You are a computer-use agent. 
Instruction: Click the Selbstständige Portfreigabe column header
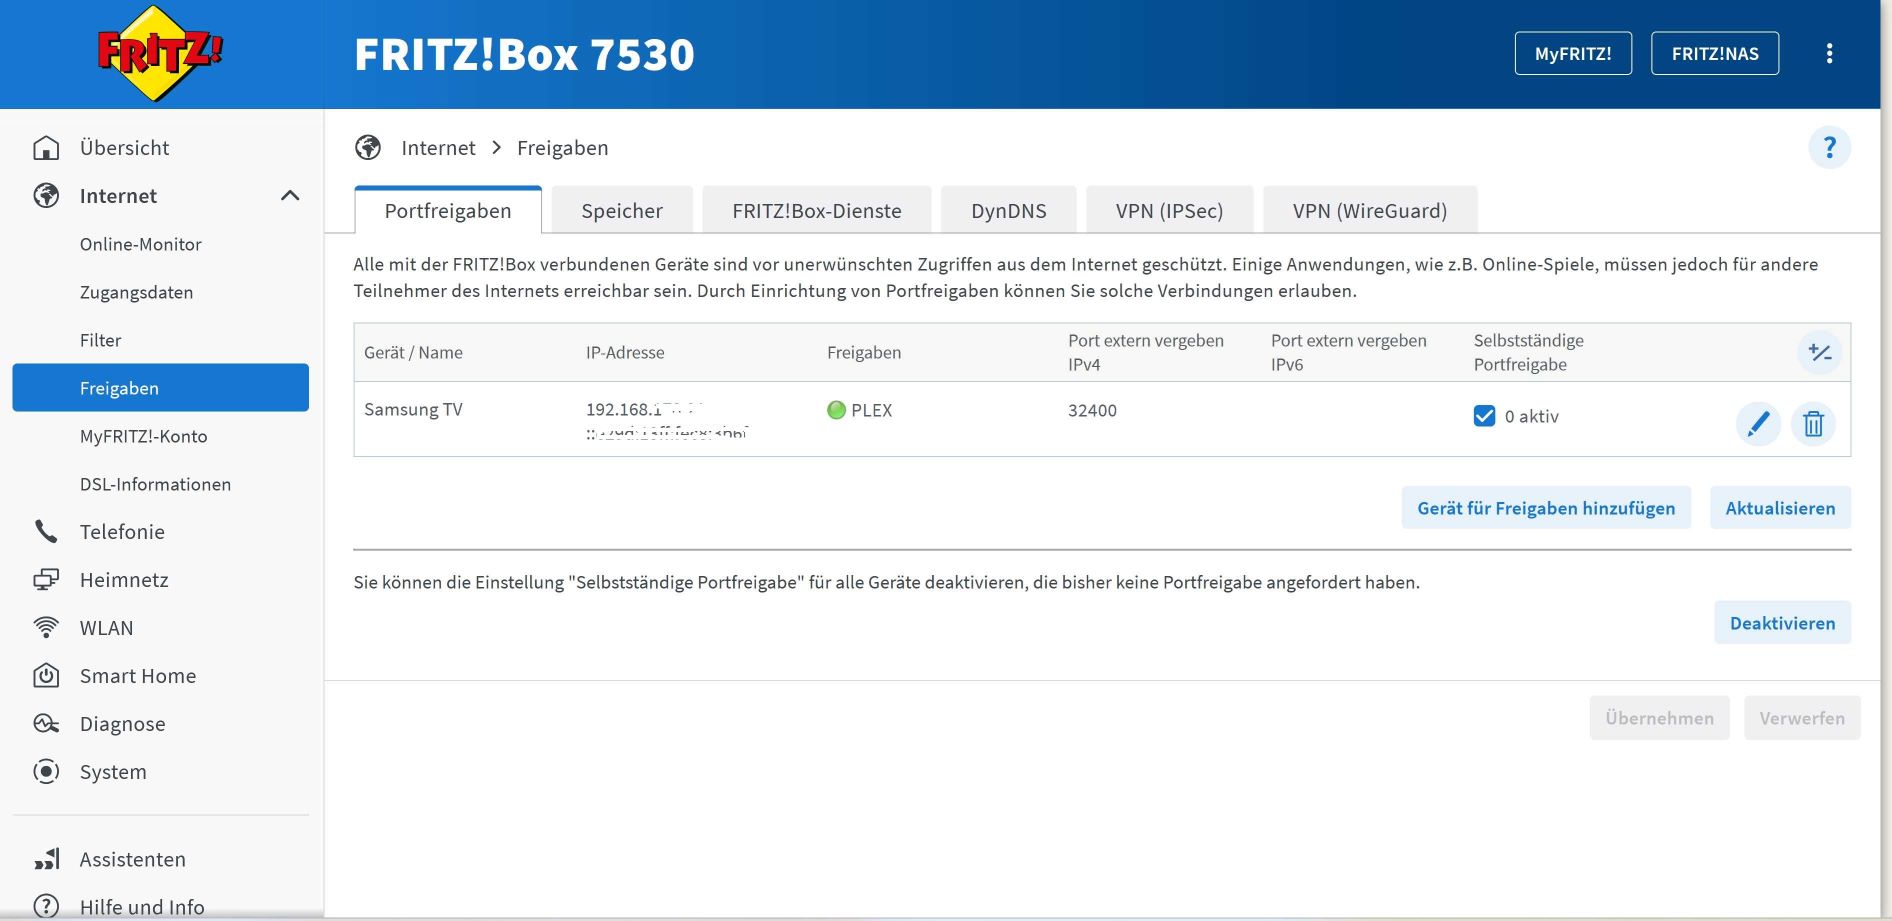[x=1529, y=353]
